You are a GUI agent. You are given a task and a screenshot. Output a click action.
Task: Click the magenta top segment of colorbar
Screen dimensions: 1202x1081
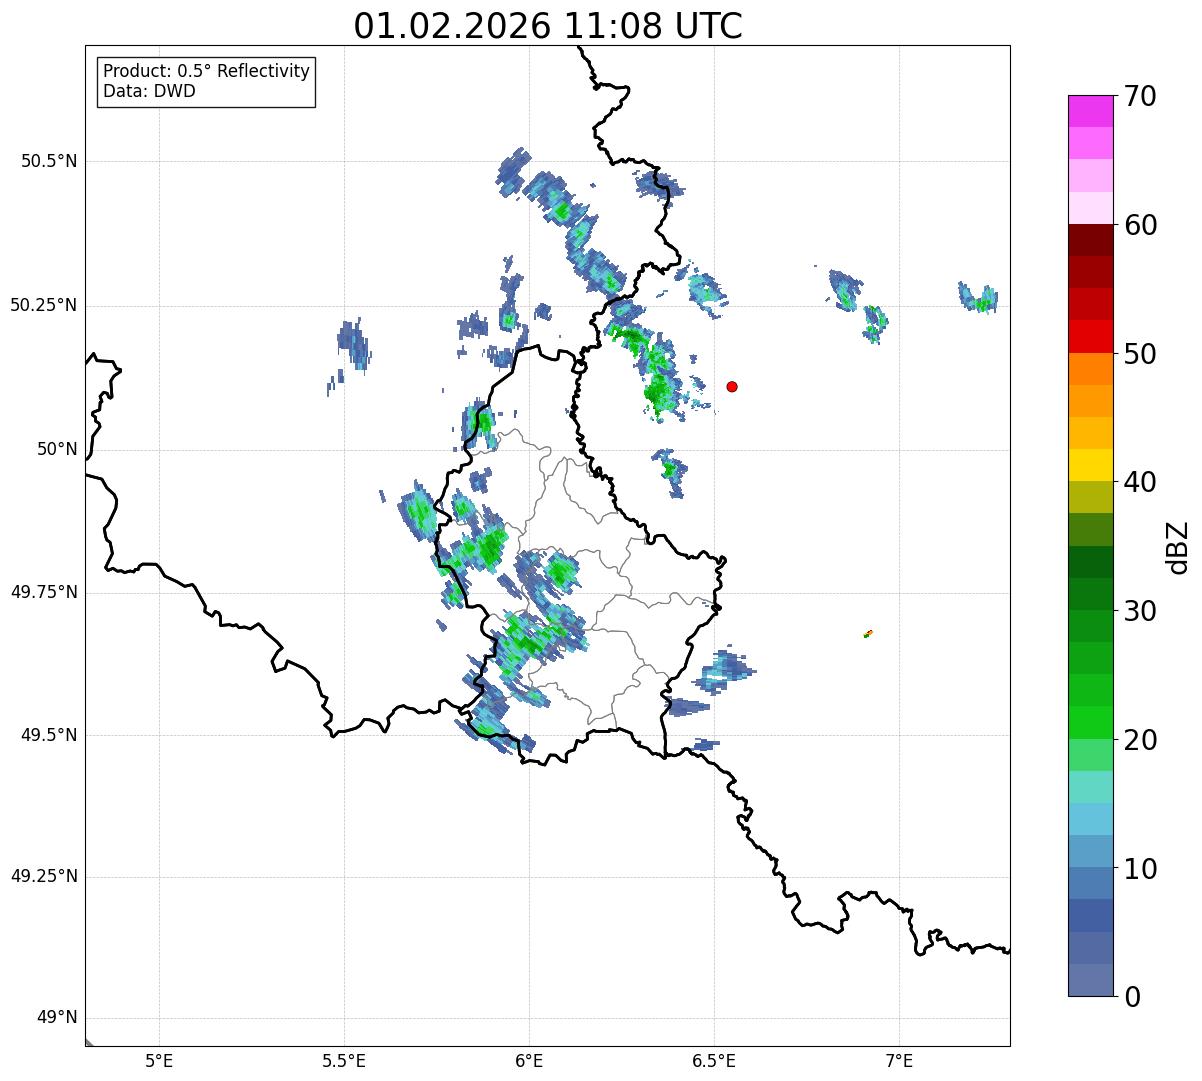[1090, 111]
